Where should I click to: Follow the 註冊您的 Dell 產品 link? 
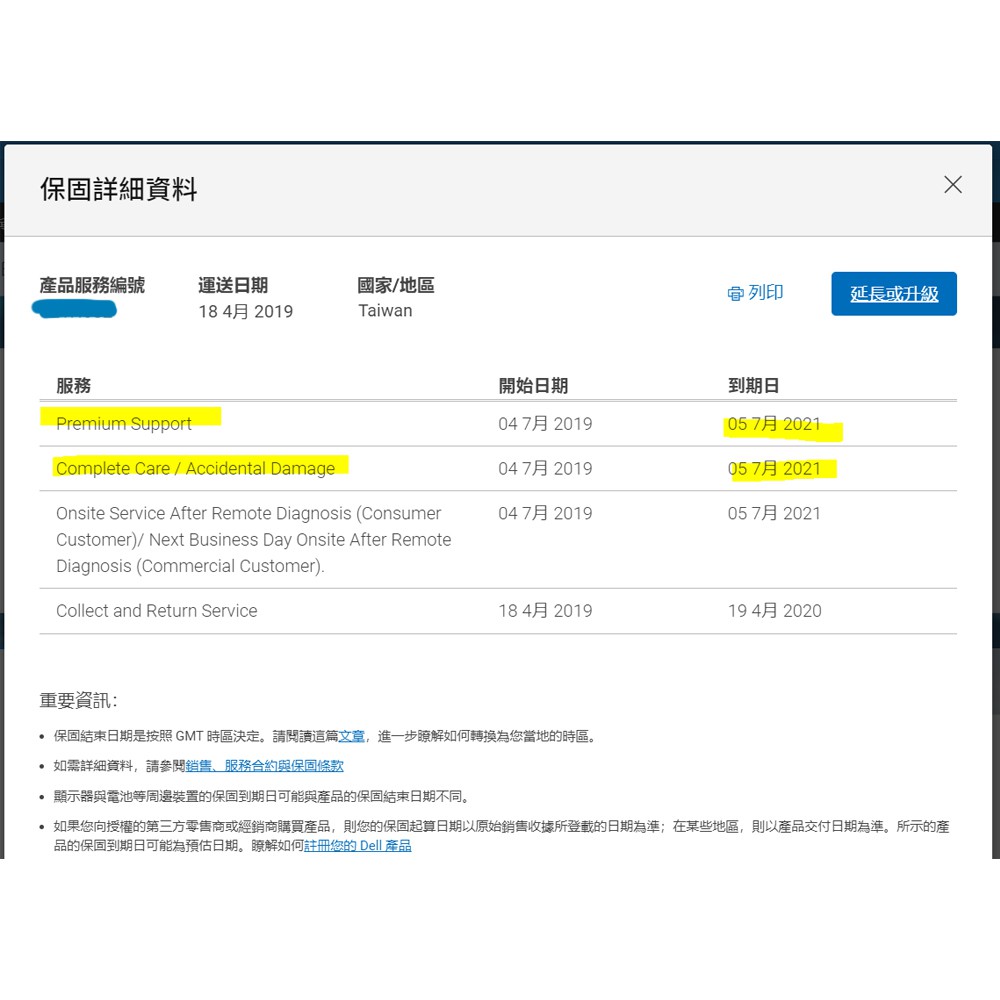point(358,846)
